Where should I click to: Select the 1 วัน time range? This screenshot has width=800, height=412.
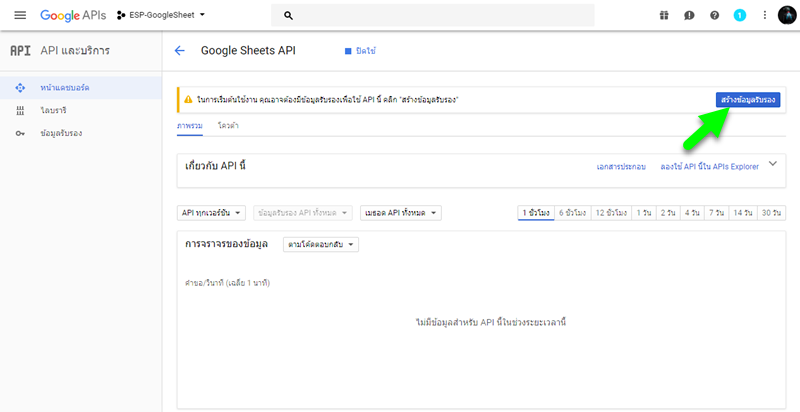tap(644, 213)
